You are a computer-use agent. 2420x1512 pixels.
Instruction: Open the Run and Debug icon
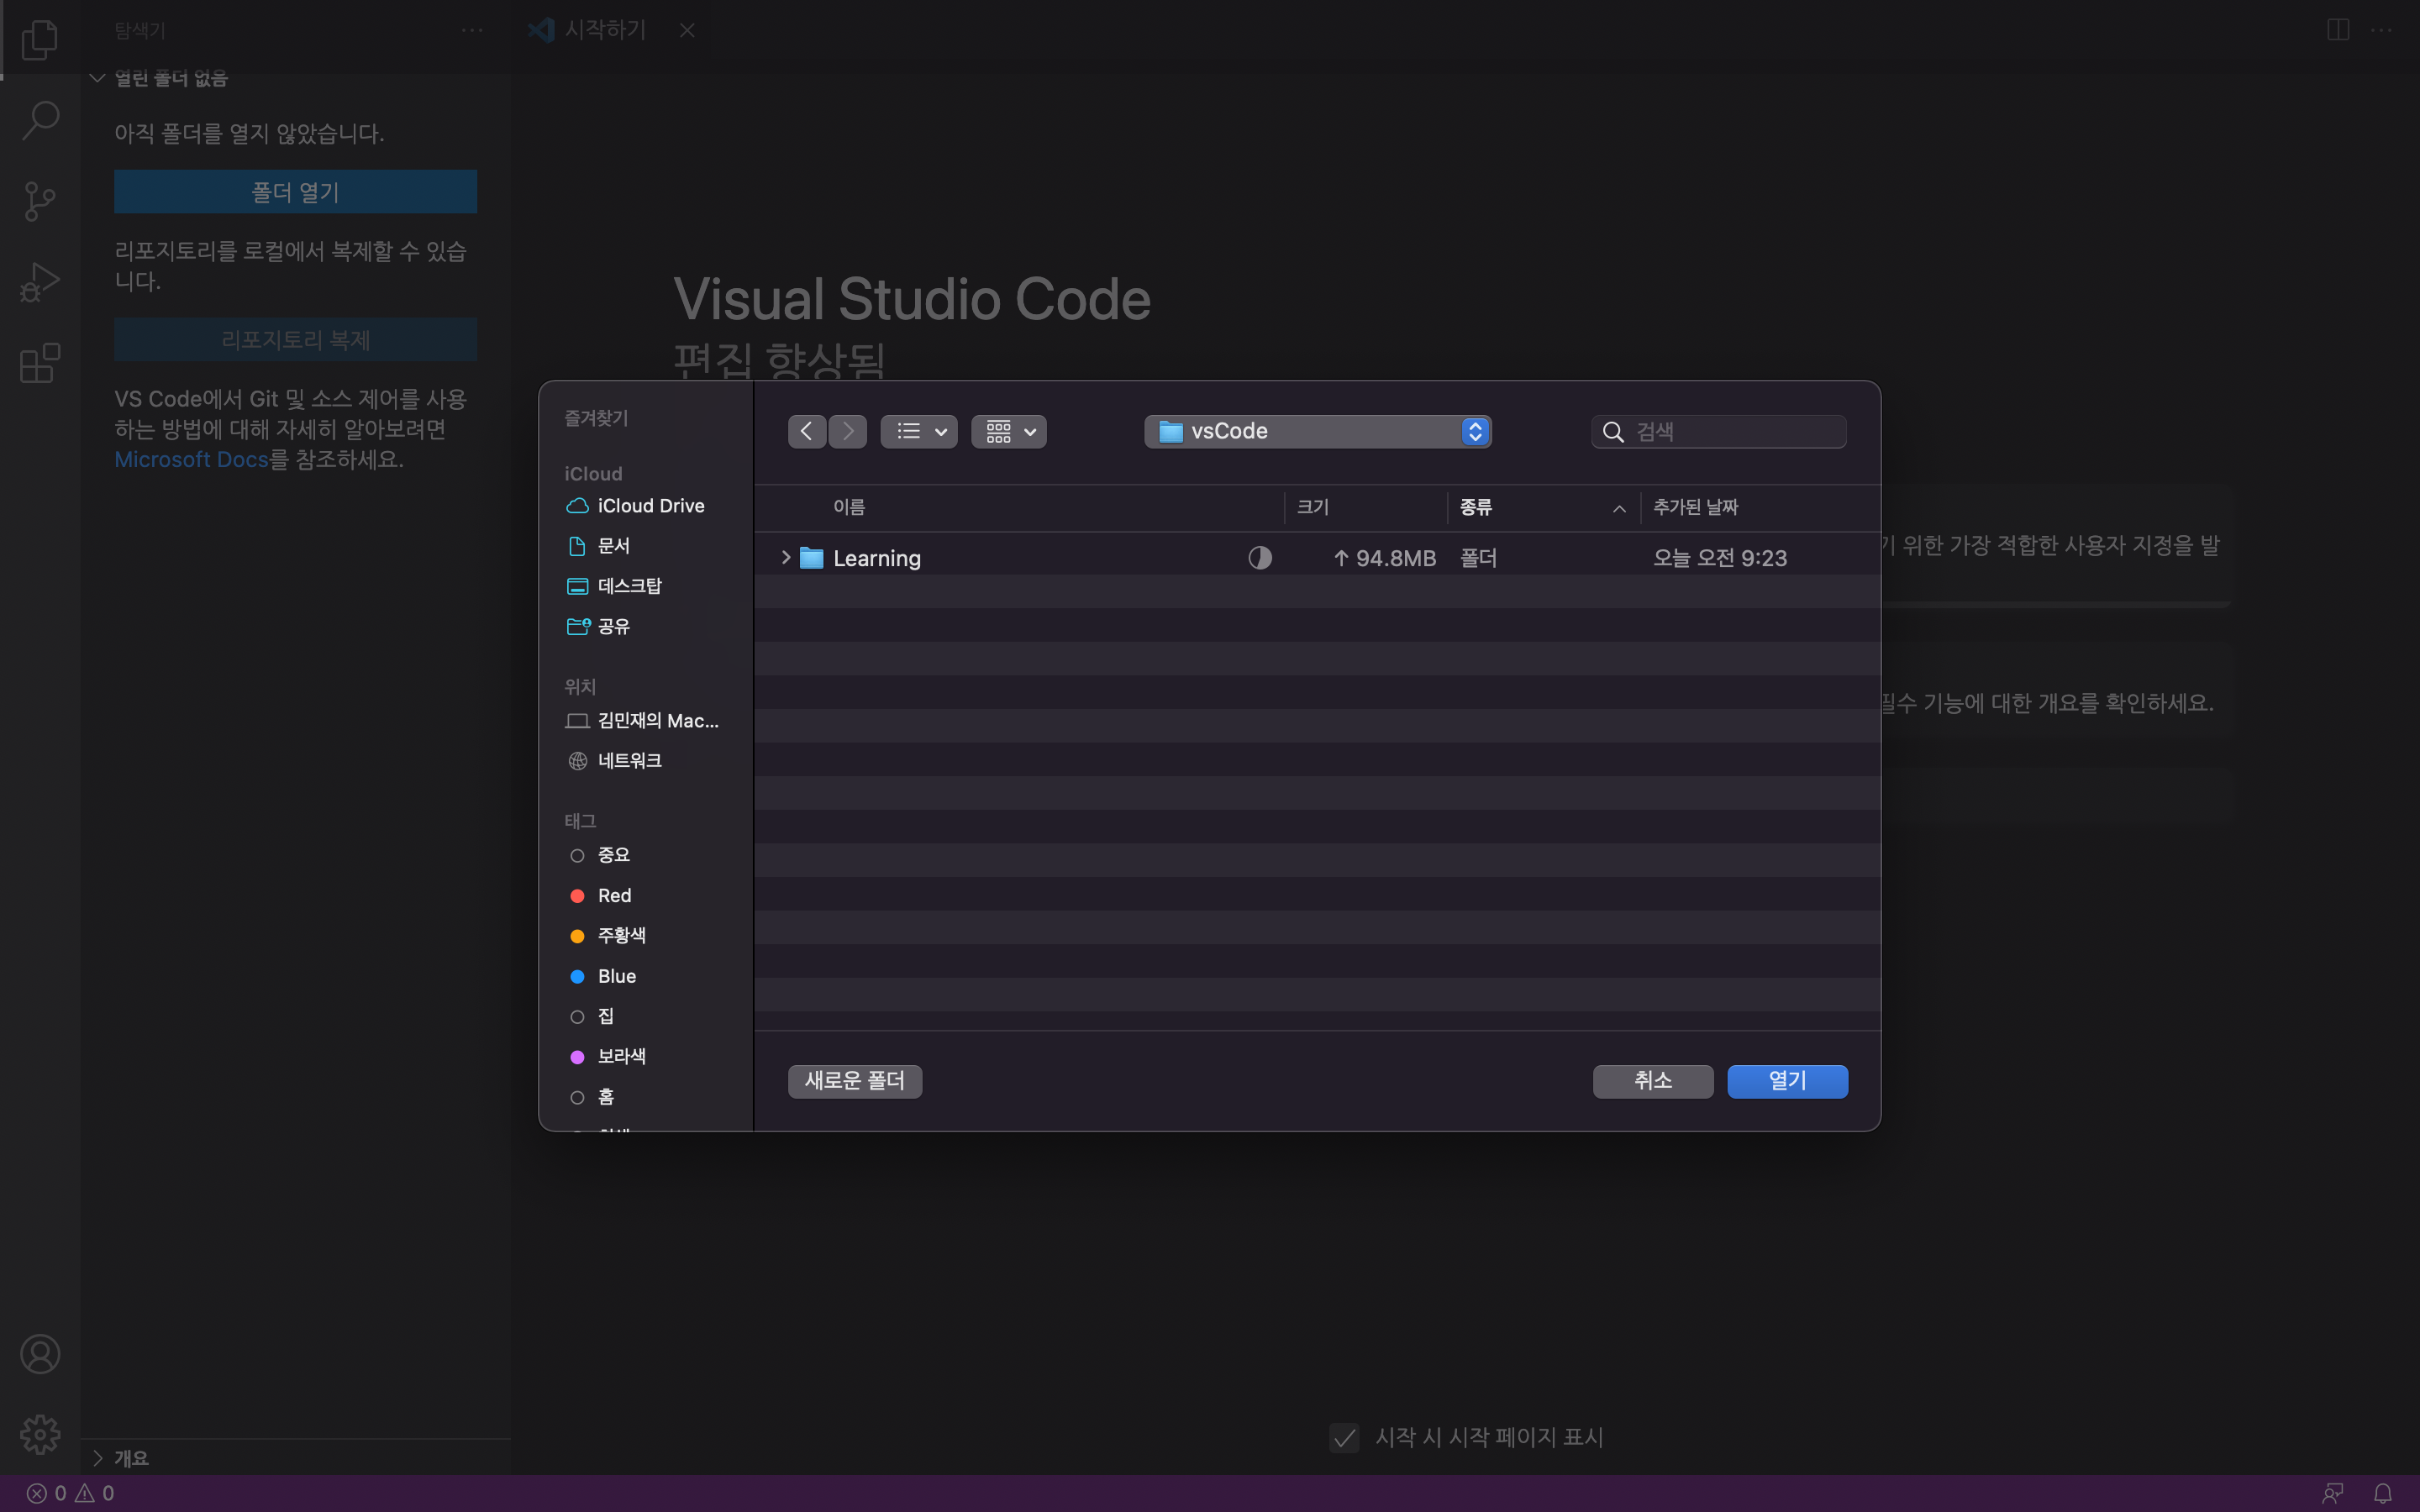click(x=40, y=282)
